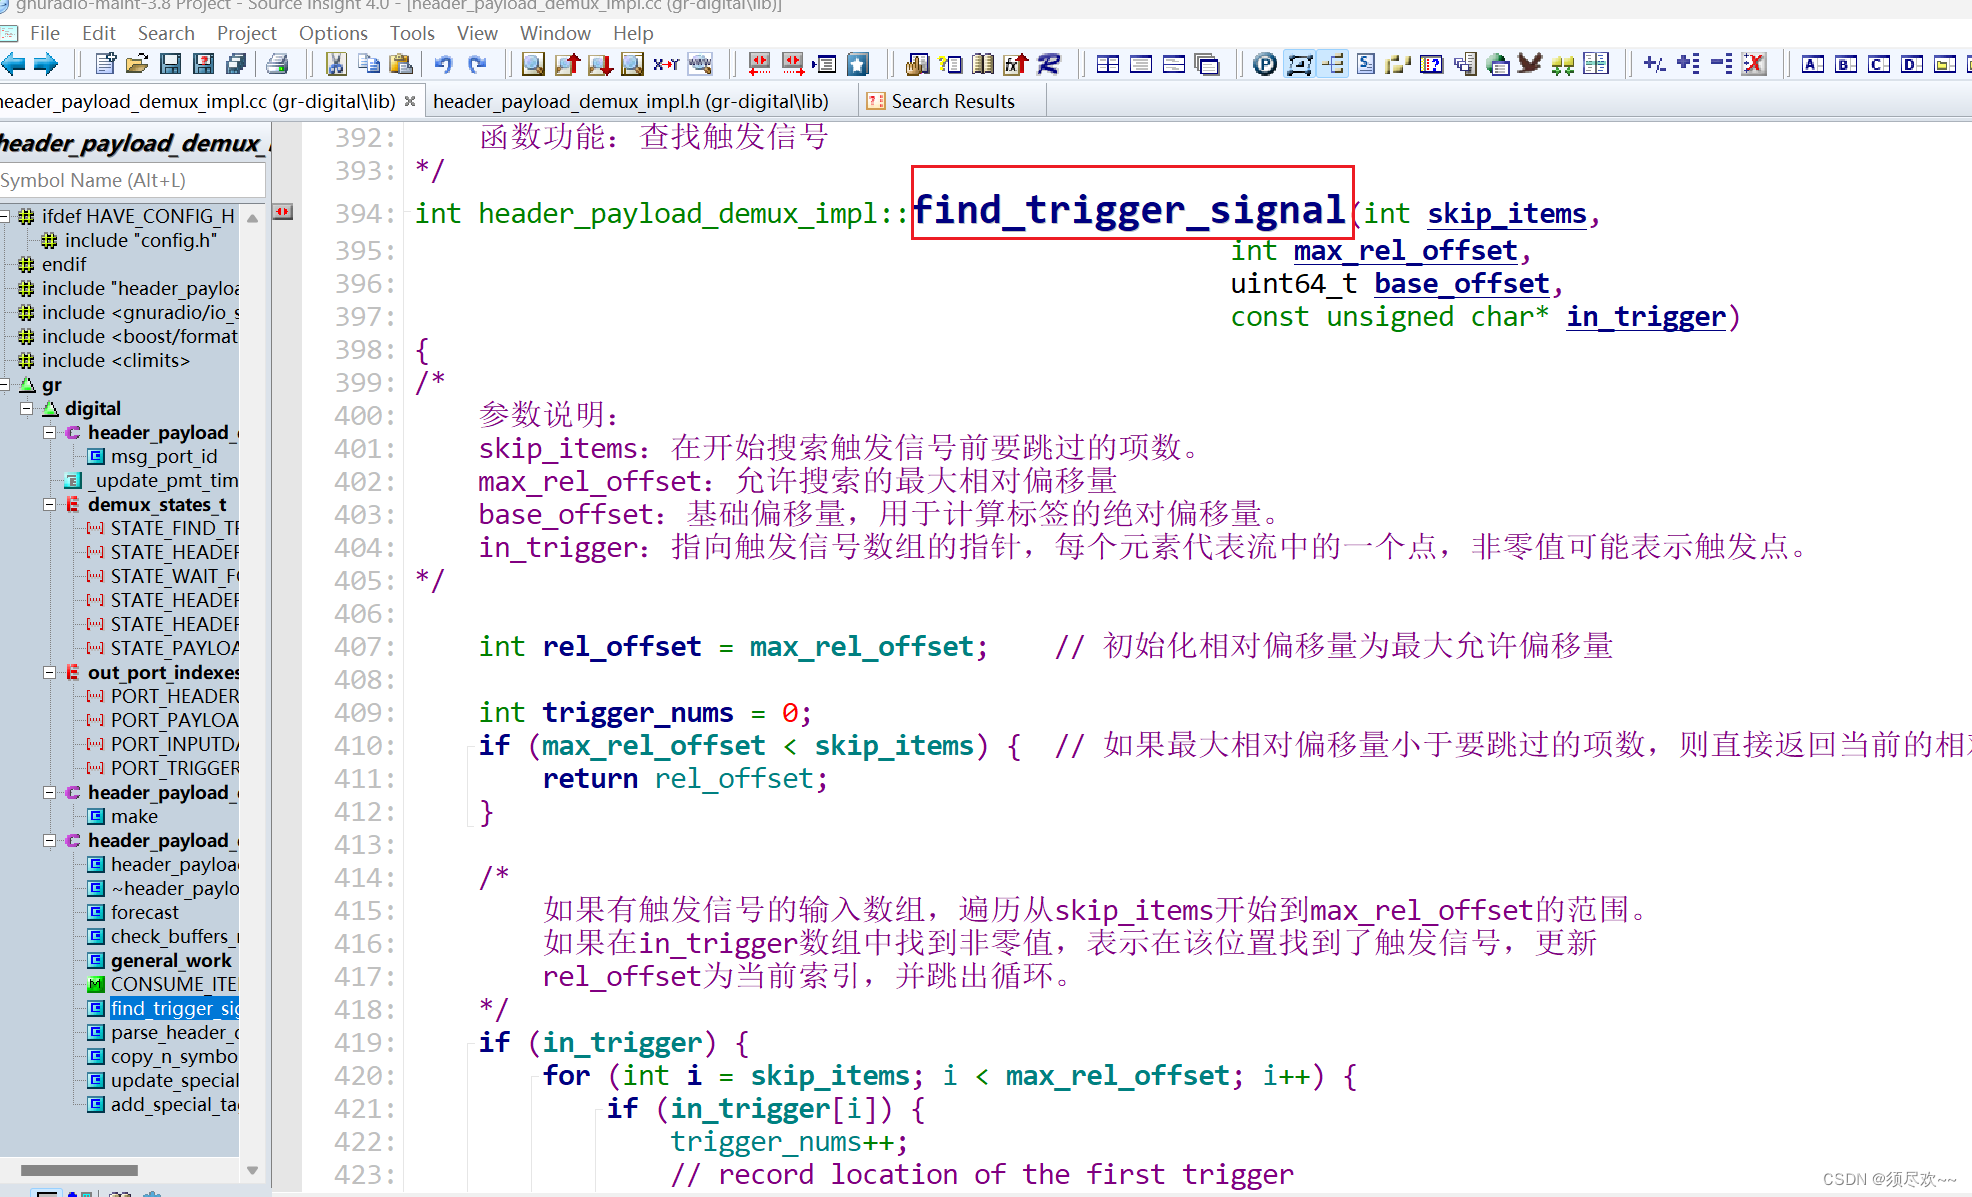Viewport: 1972px width, 1197px height.
Task: Paste with the clipboard icon
Action: (401, 65)
